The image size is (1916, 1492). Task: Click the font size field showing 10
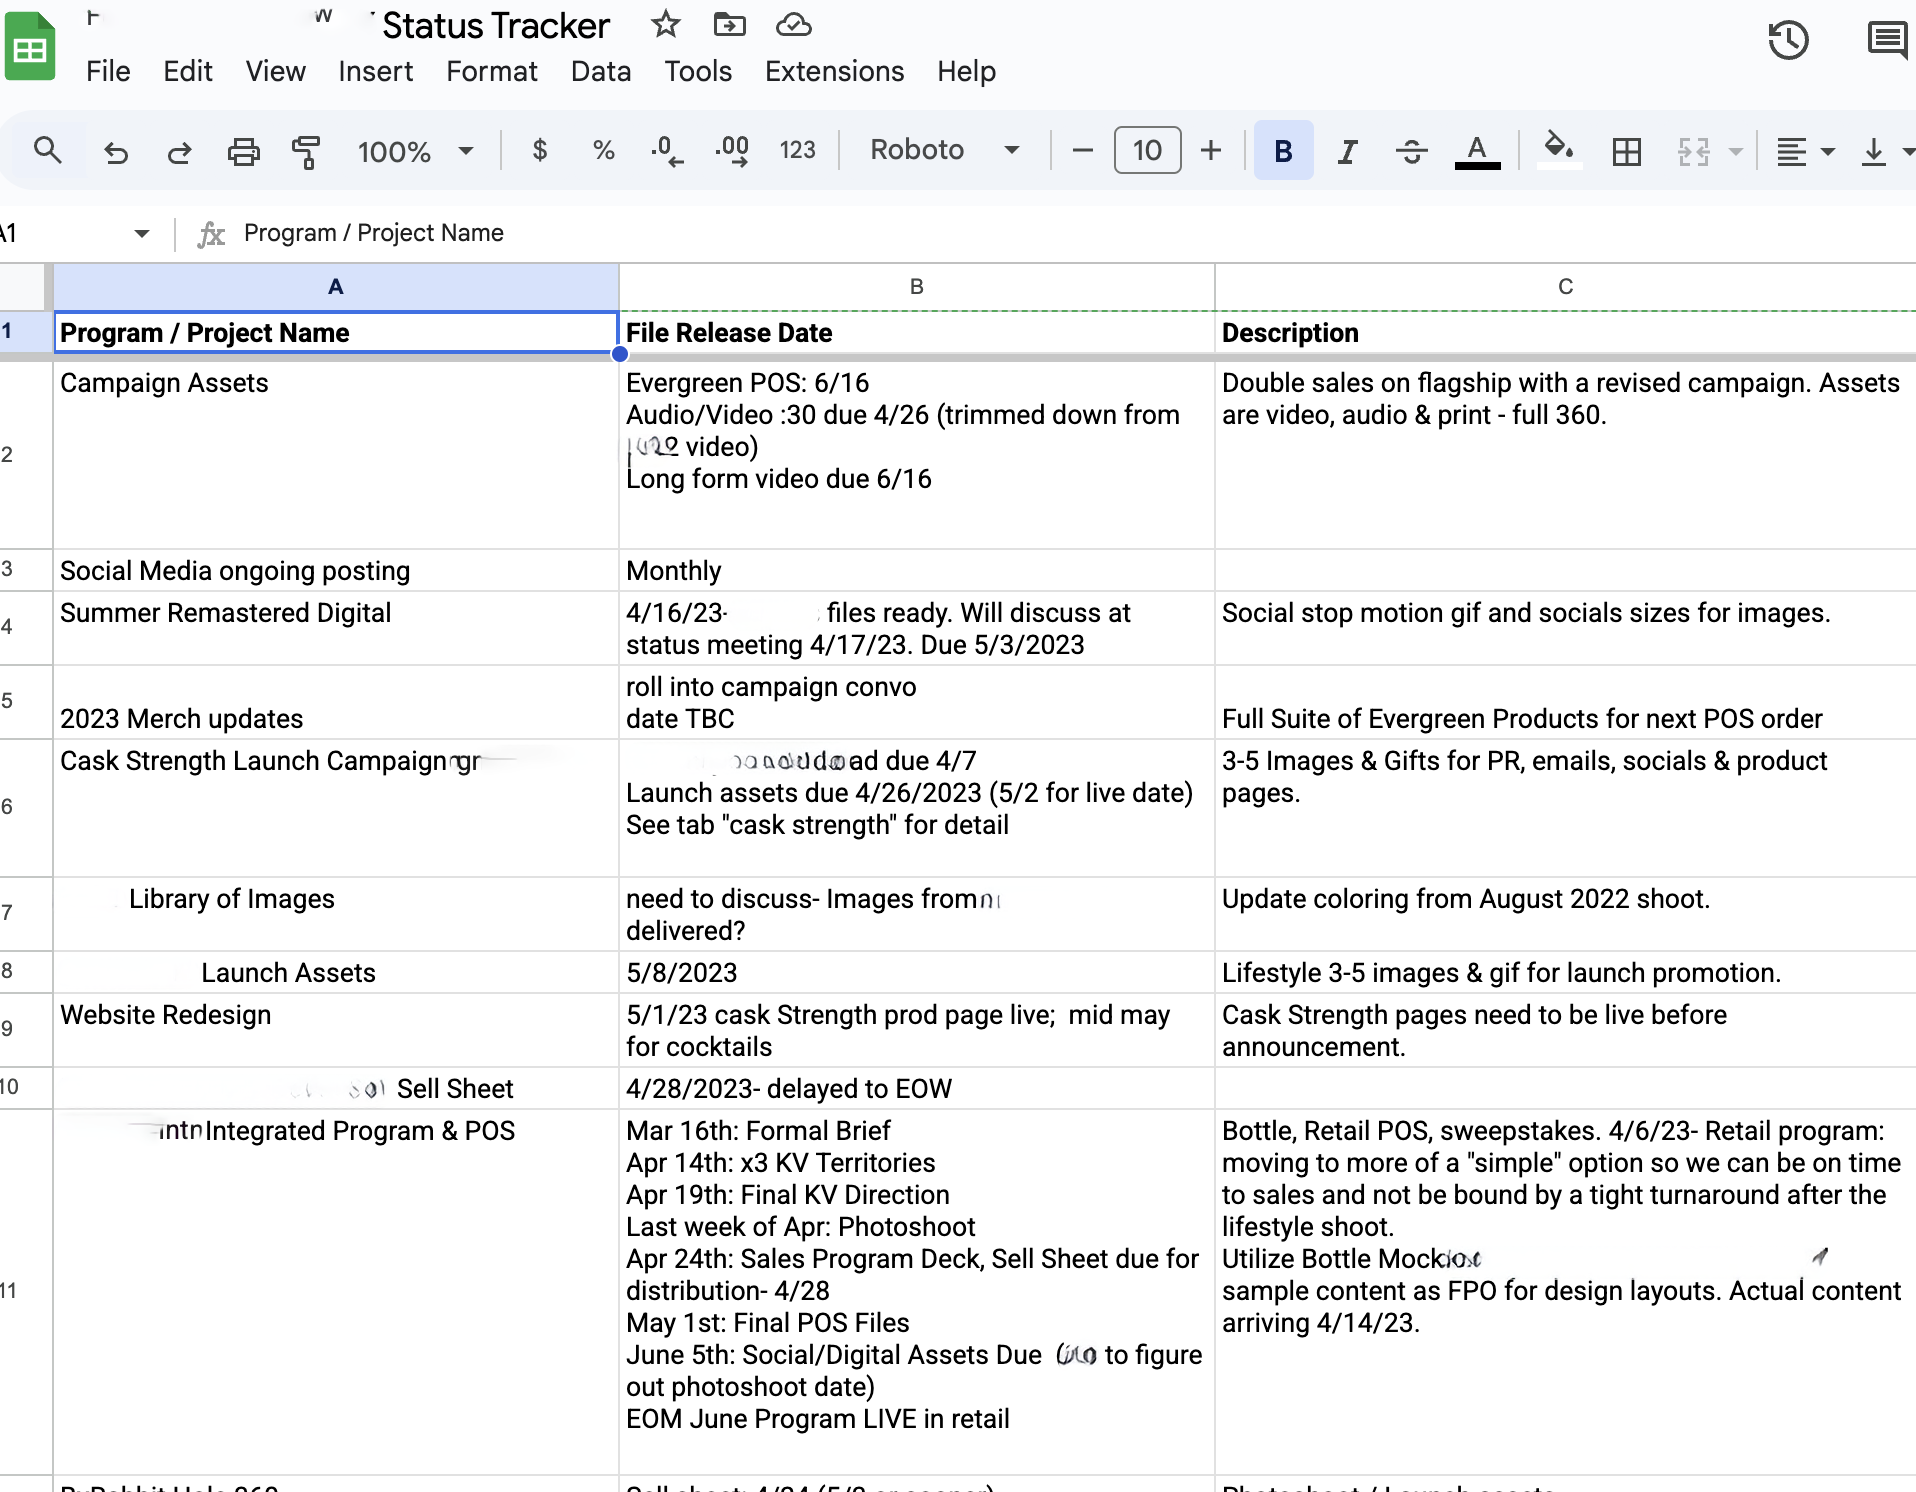pos(1147,150)
